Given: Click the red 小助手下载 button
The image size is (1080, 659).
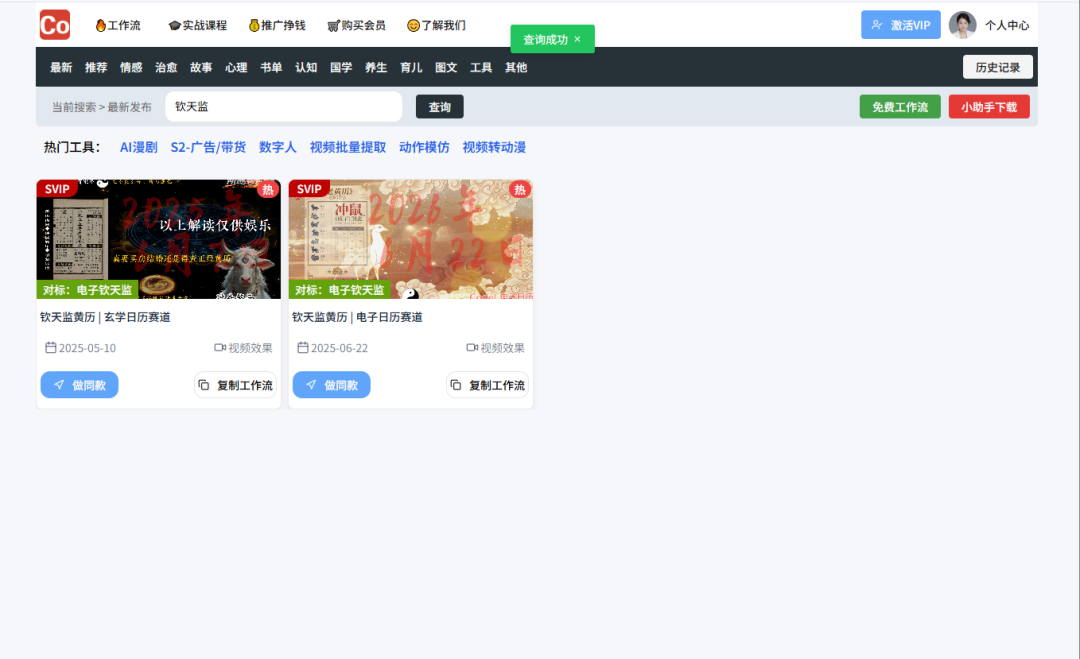Looking at the screenshot, I should [x=988, y=107].
